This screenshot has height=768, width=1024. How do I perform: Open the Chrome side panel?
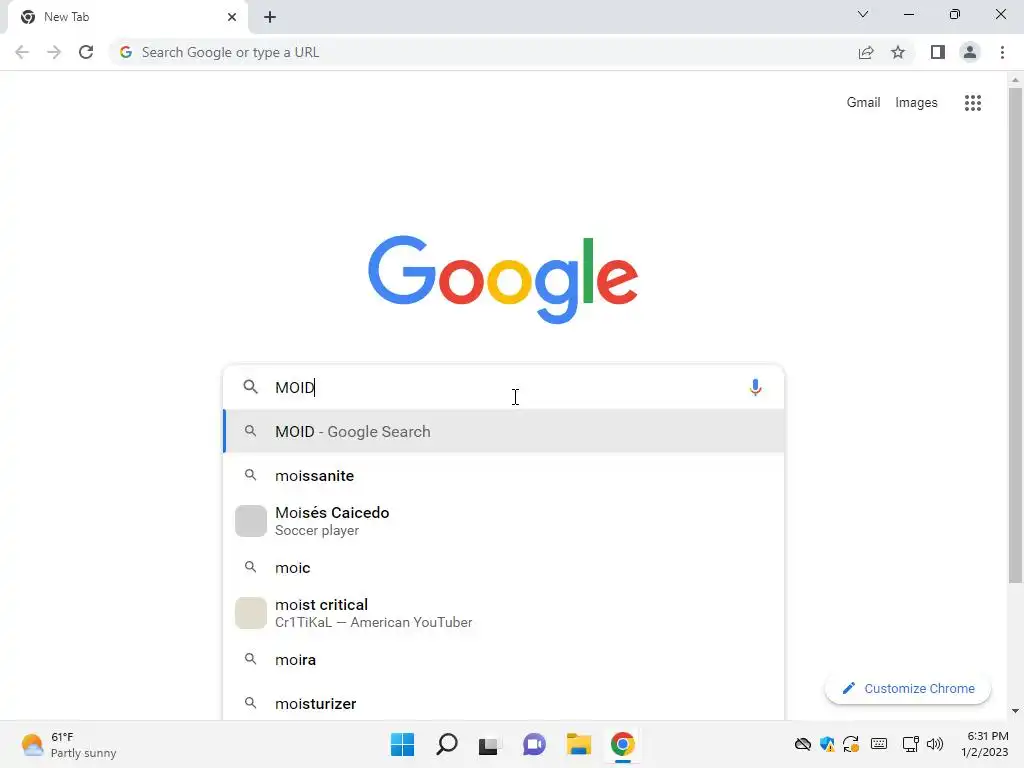tap(938, 52)
